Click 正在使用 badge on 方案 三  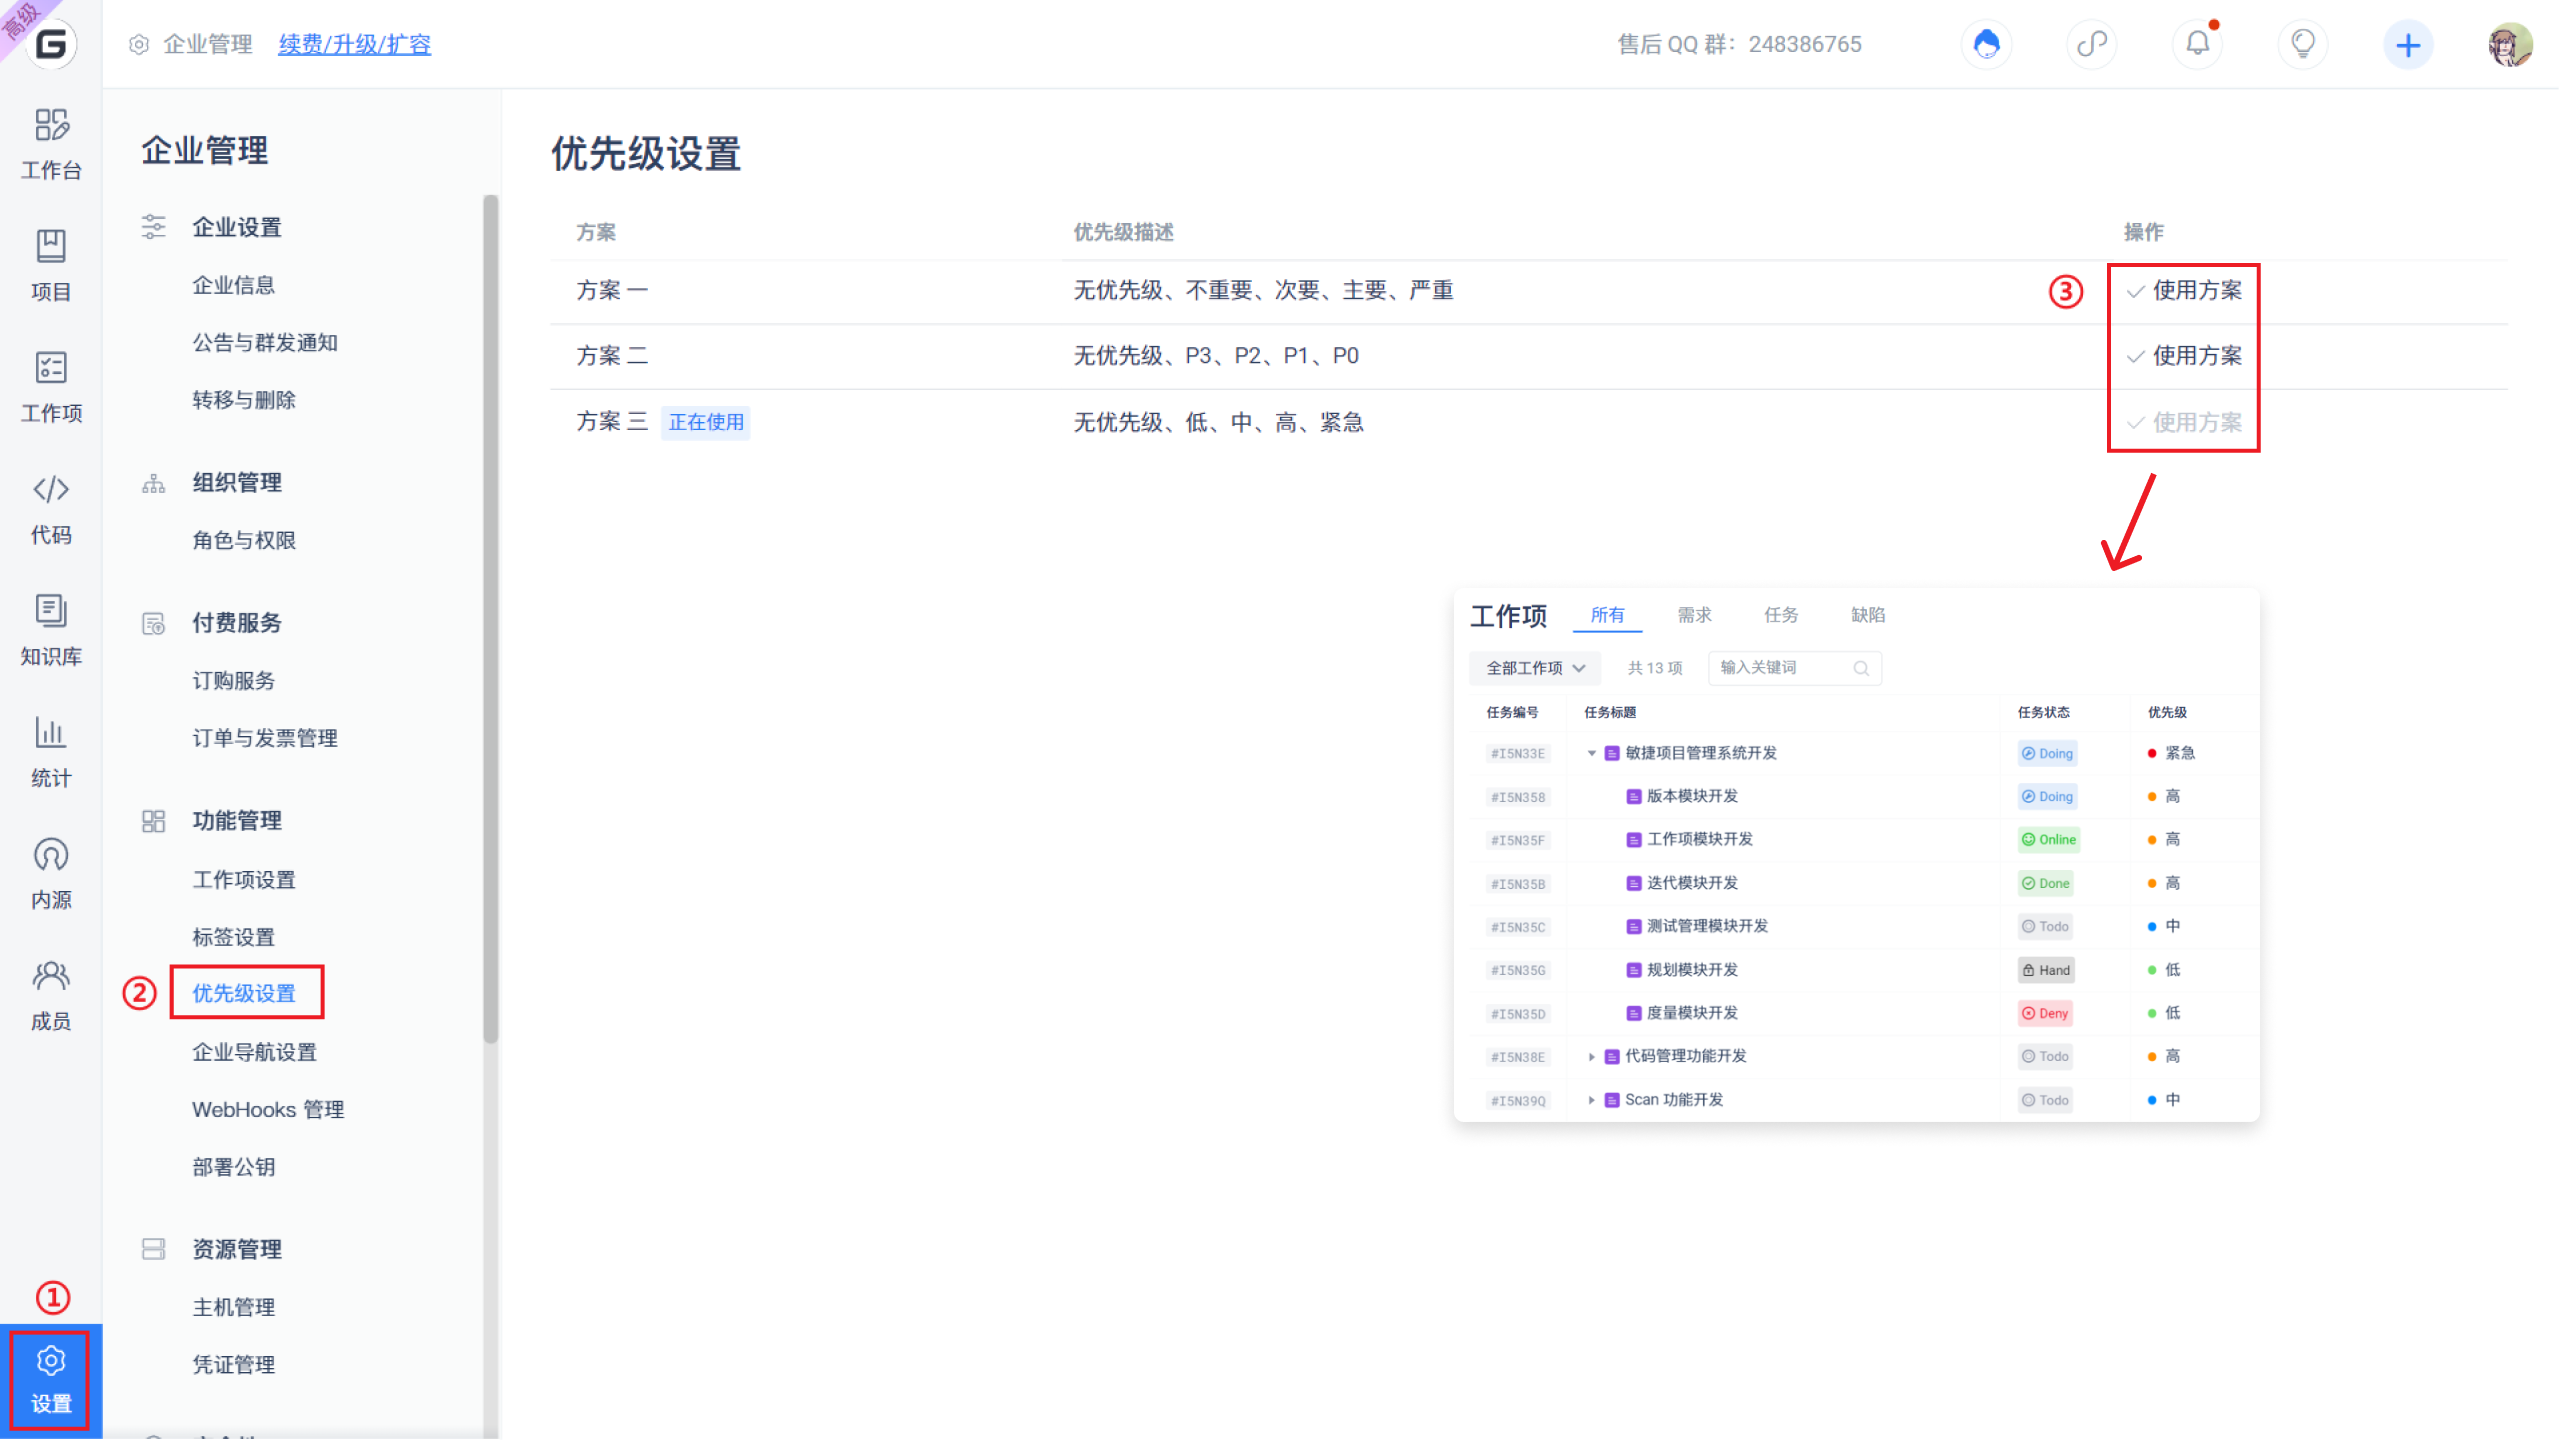[x=706, y=422]
